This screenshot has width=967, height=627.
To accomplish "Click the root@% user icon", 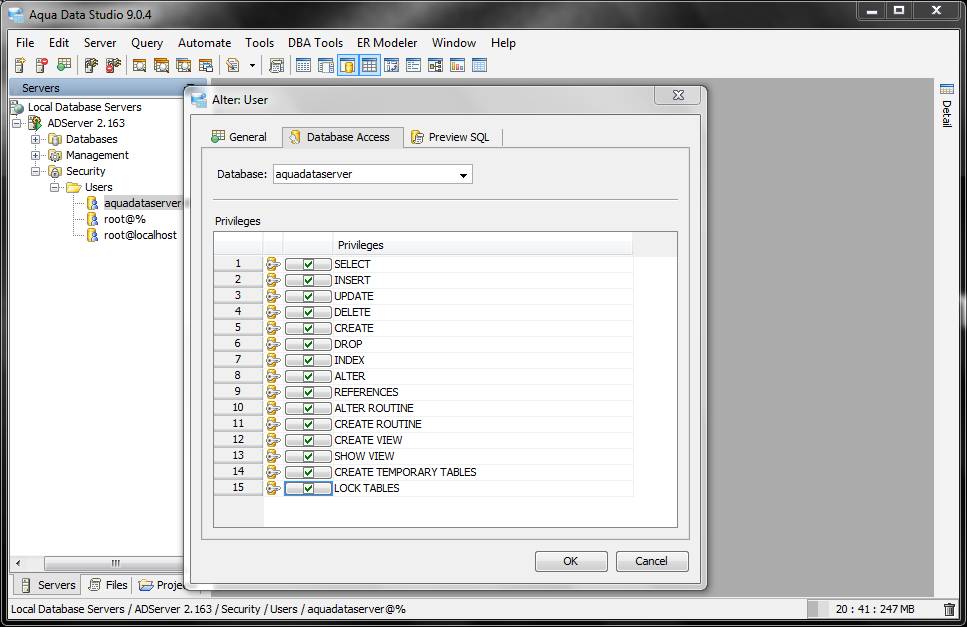I will (93, 219).
